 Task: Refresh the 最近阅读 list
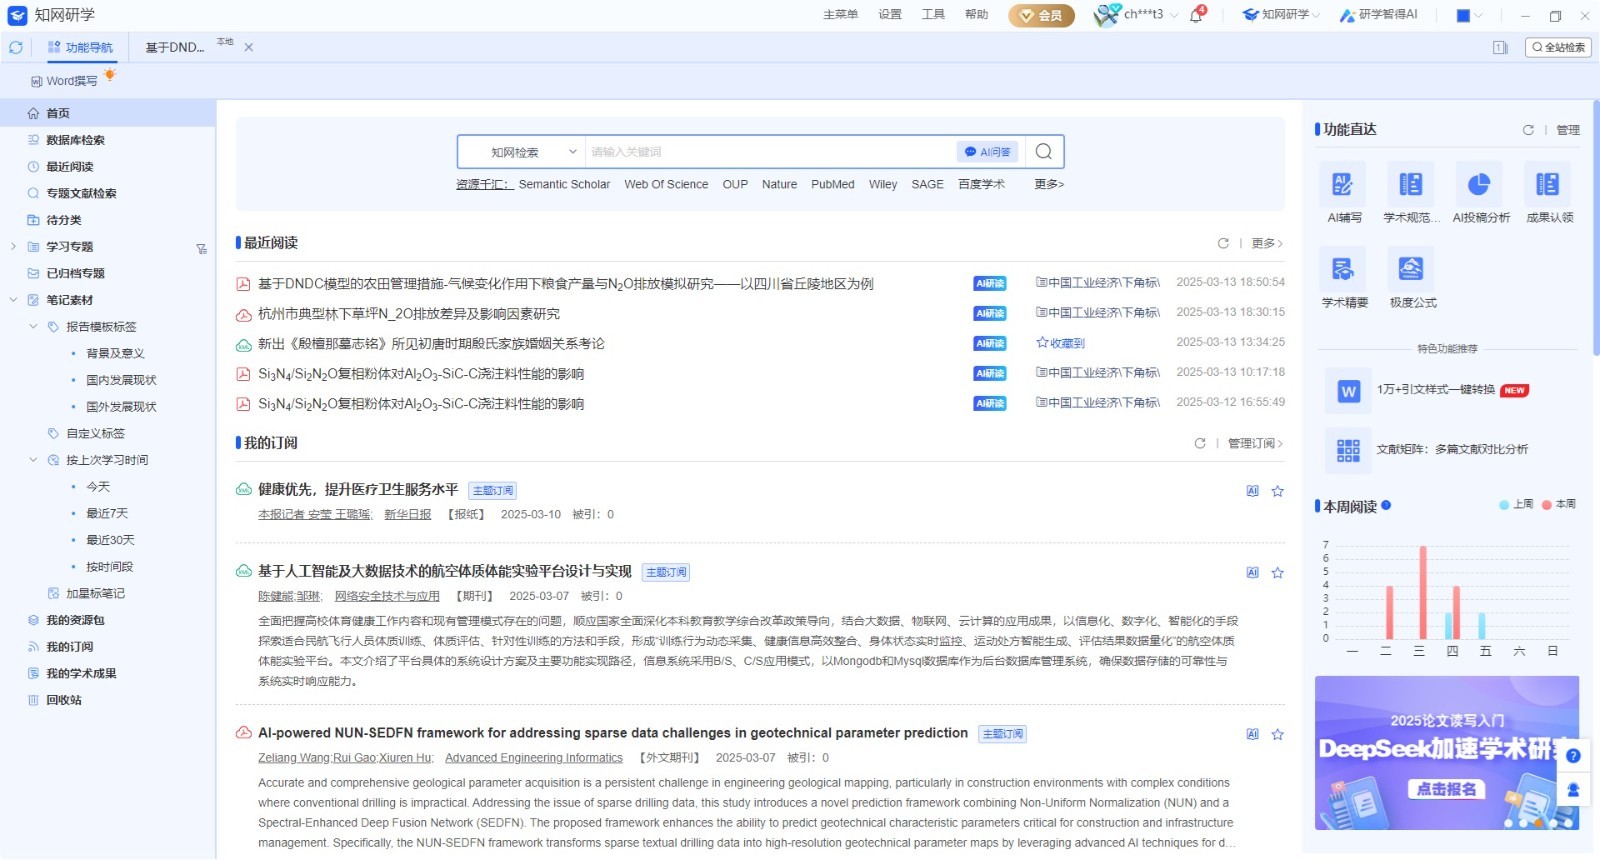click(1223, 243)
